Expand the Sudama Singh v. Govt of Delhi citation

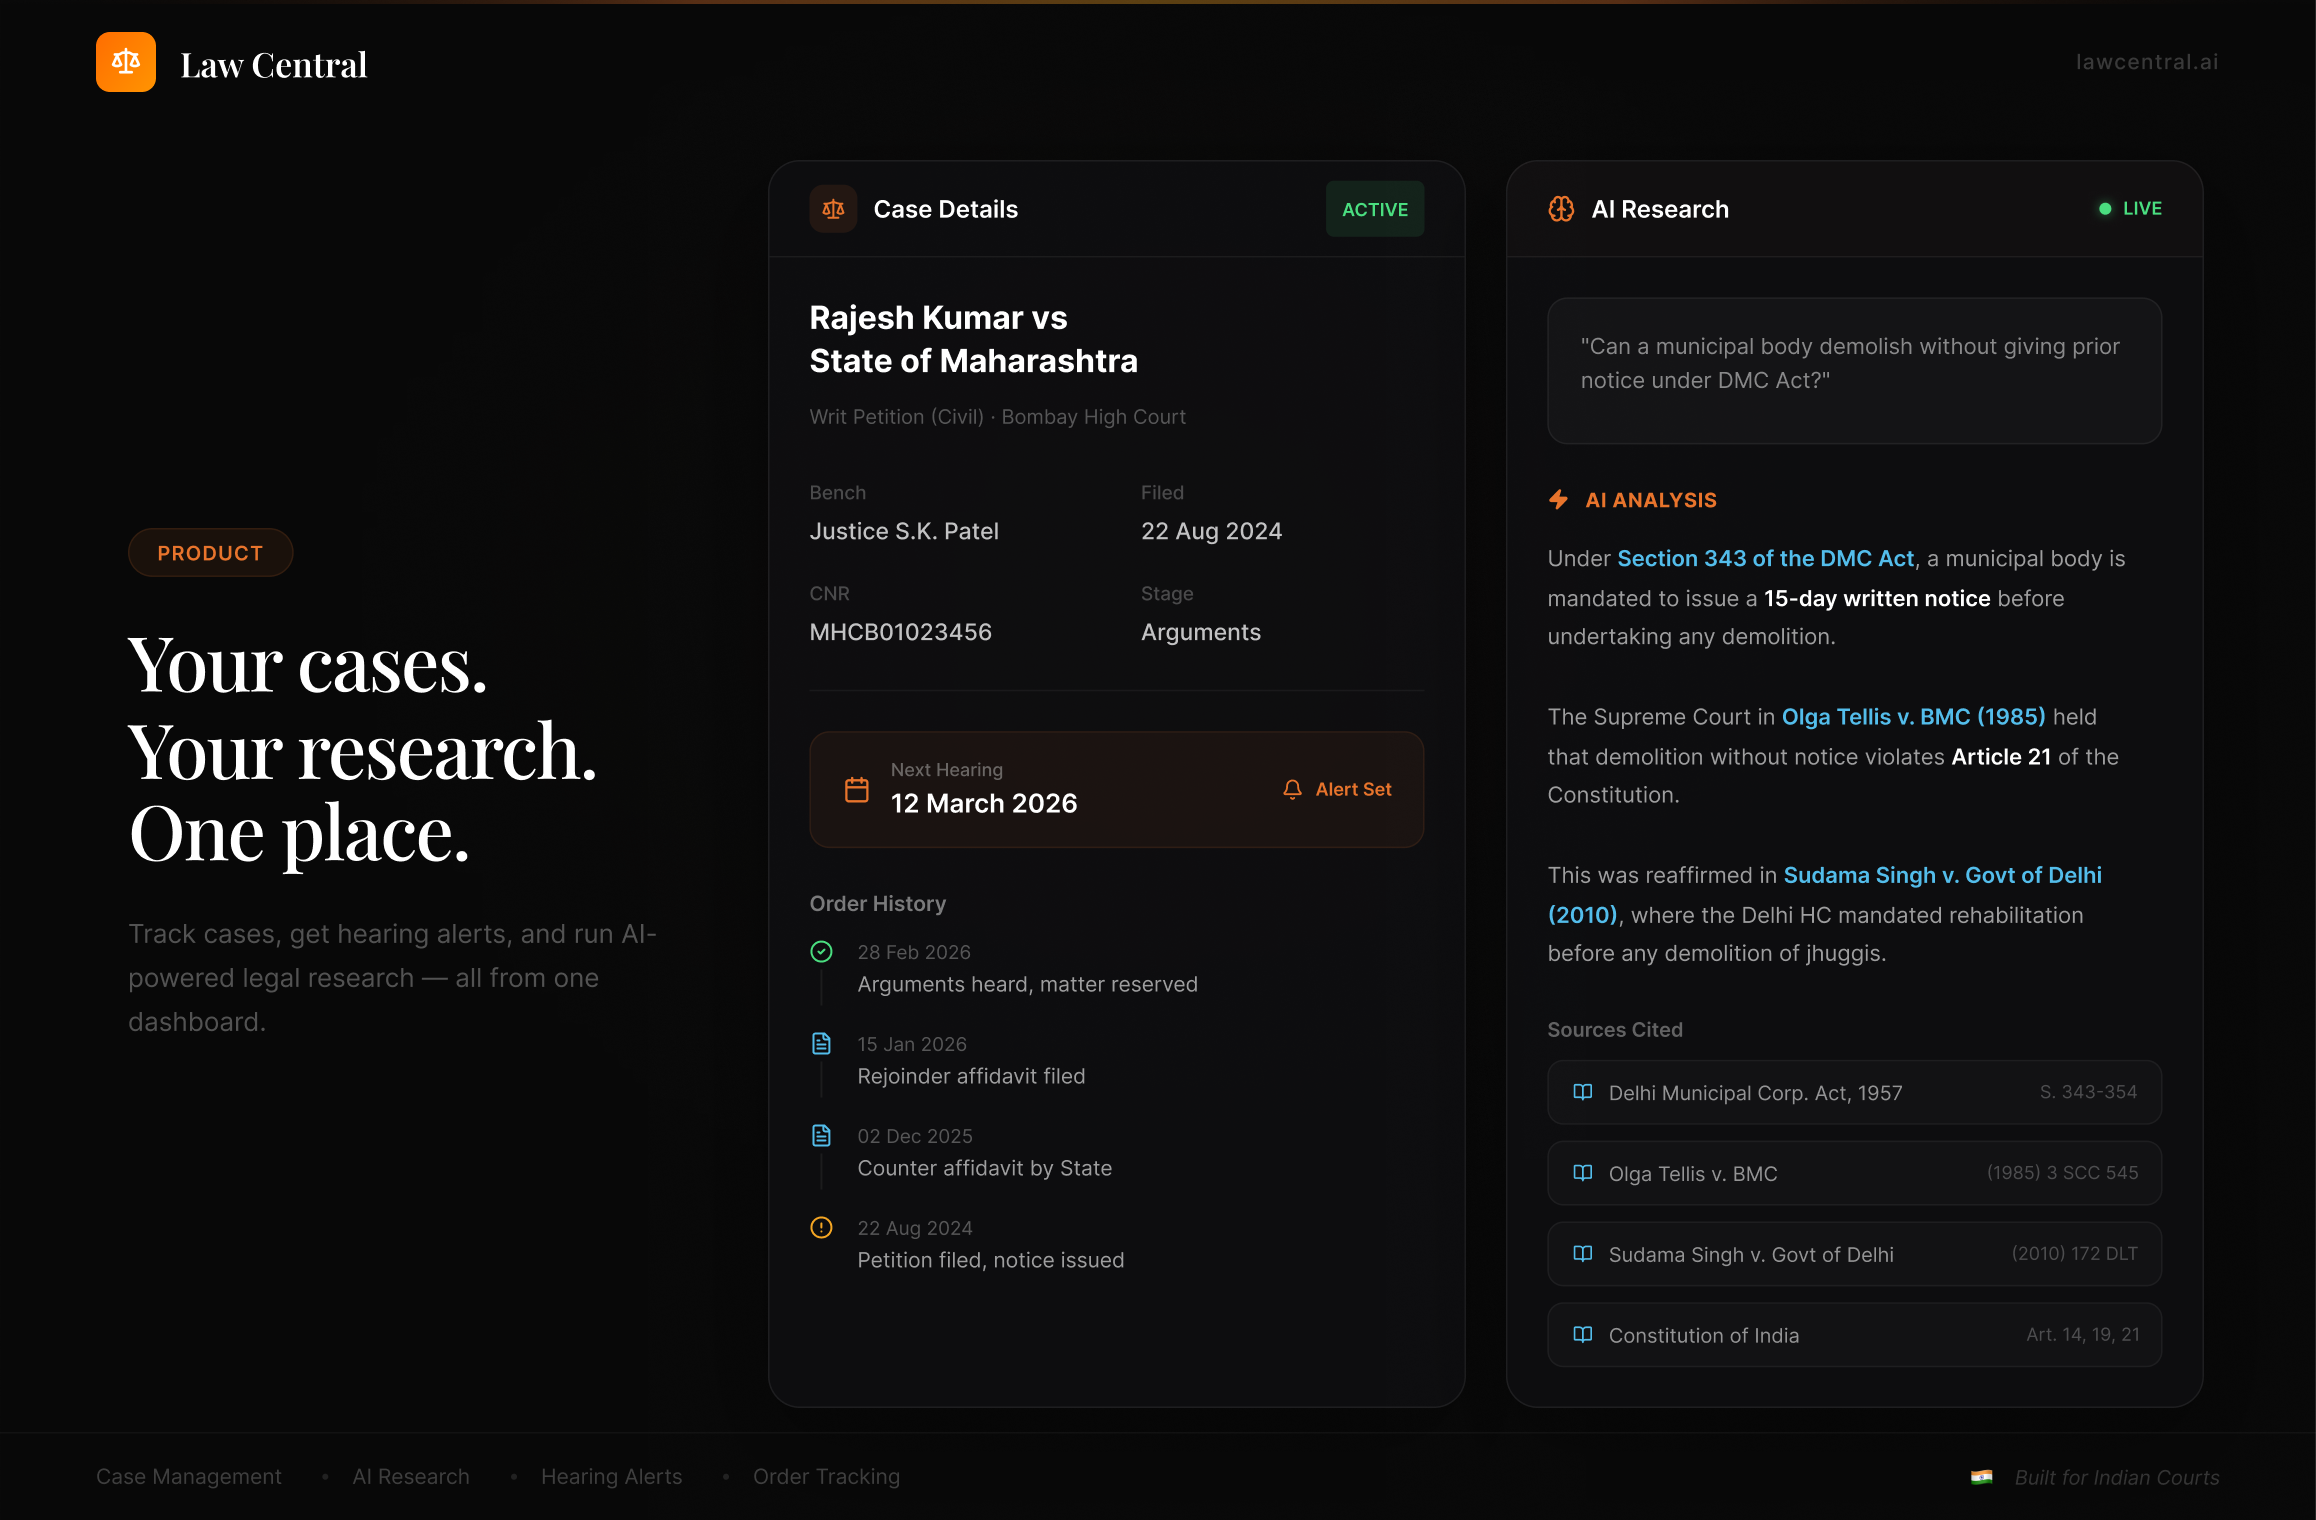pos(1853,1254)
